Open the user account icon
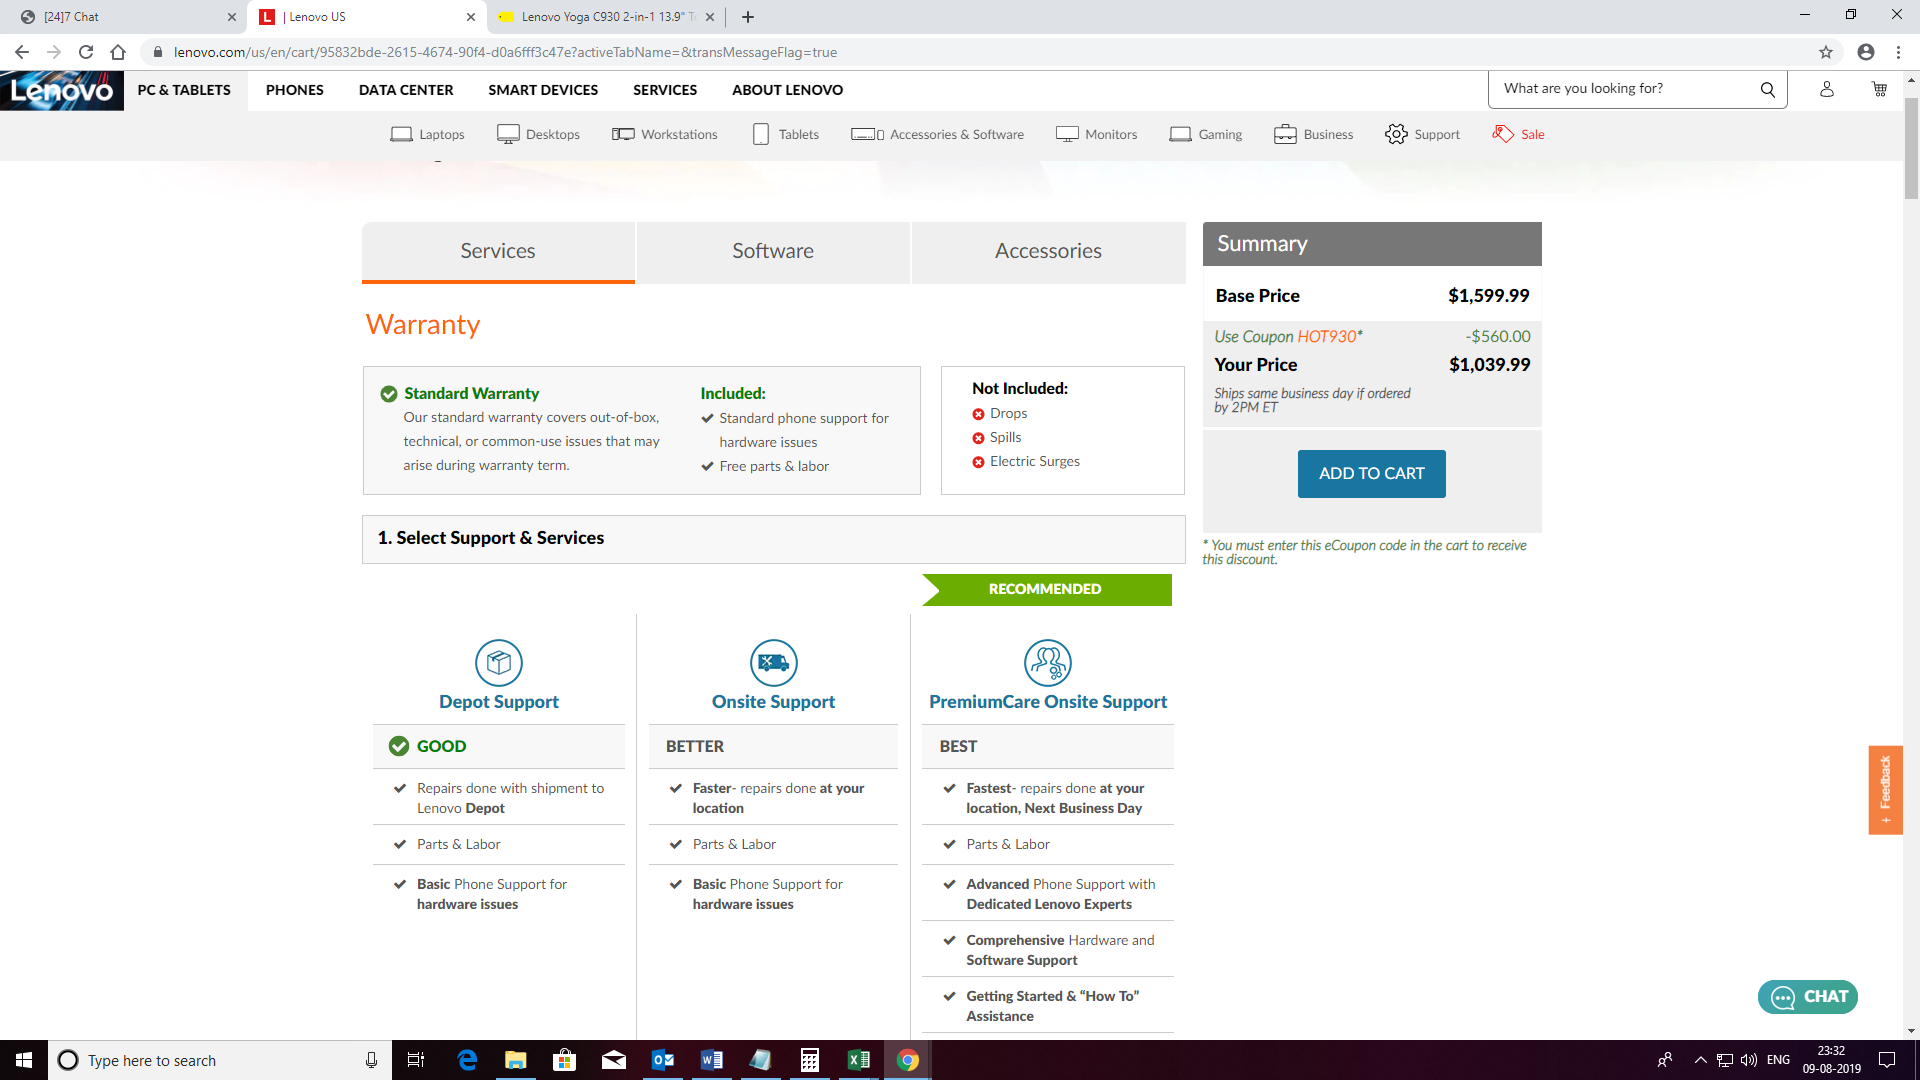Viewport: 1920px width, 1080px height. click(1826, 89)
